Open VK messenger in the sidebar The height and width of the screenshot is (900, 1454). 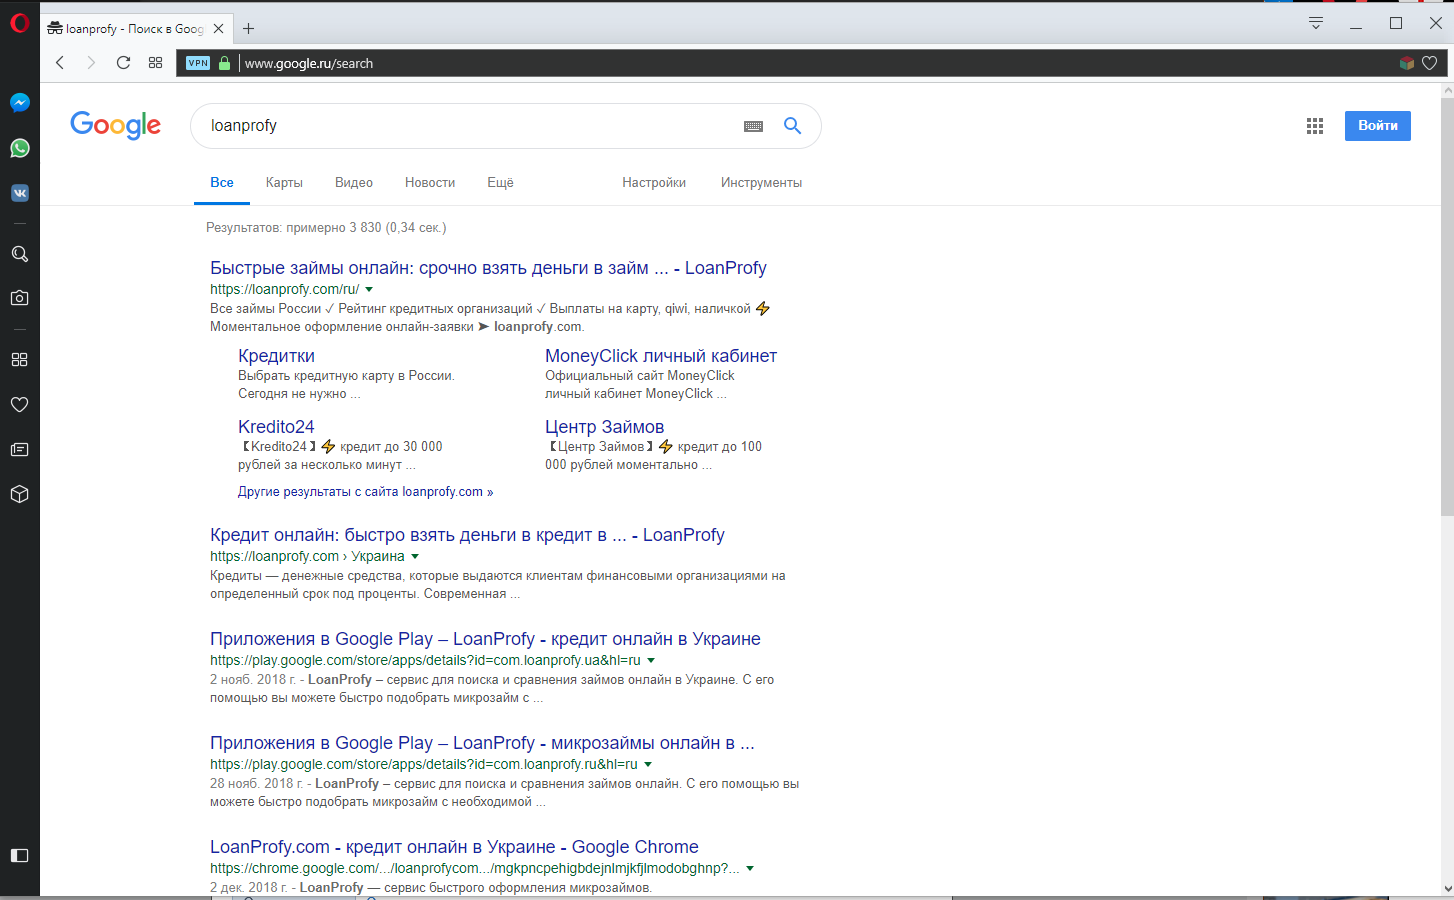pos(19,193)
